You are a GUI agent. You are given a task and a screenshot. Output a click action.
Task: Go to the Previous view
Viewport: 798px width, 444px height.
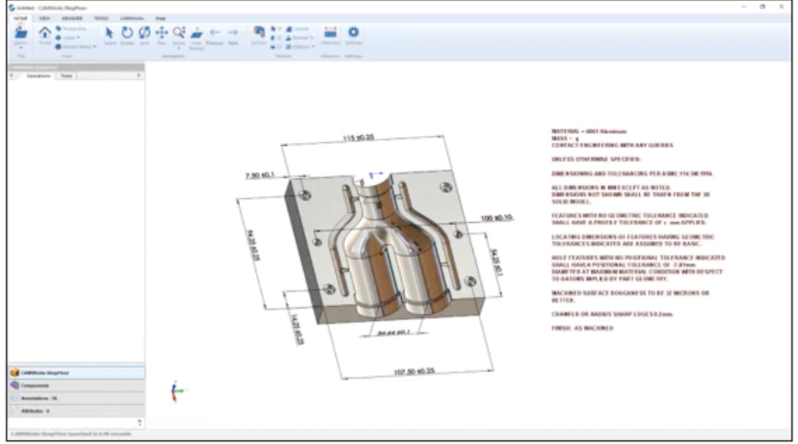click(x=215, y=33)
